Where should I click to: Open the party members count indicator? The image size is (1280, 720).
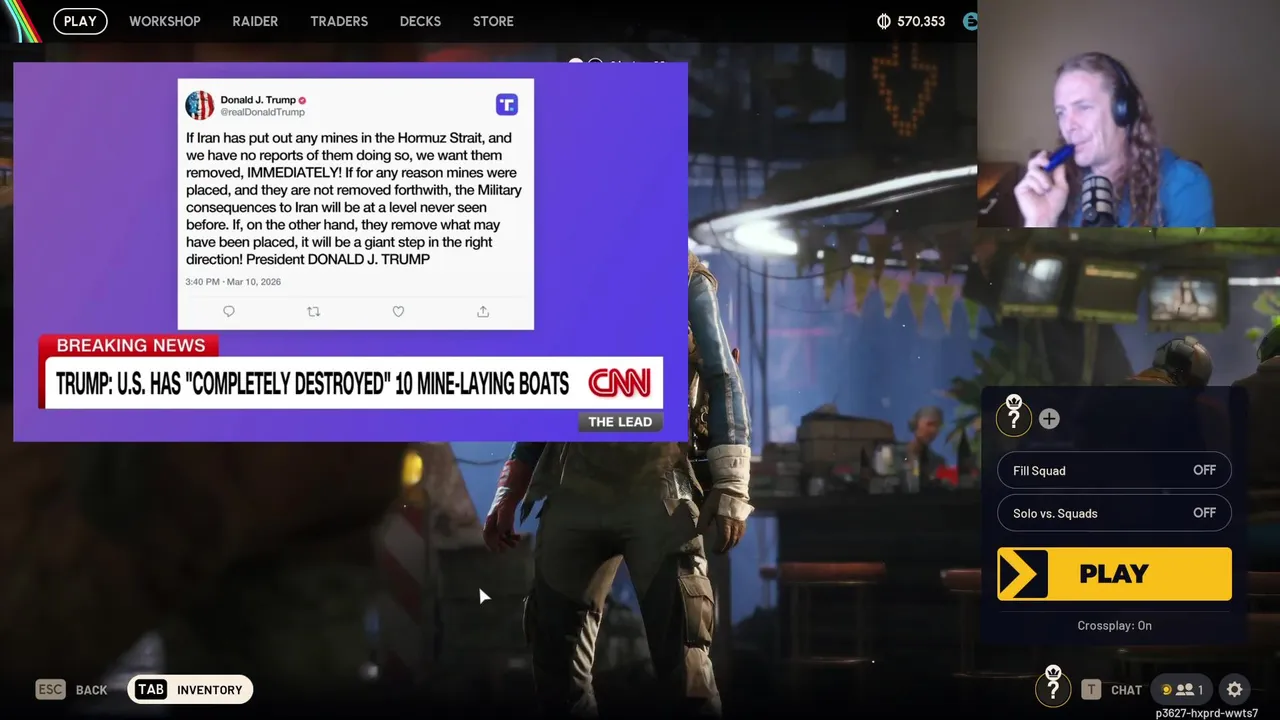[1181, 689]
